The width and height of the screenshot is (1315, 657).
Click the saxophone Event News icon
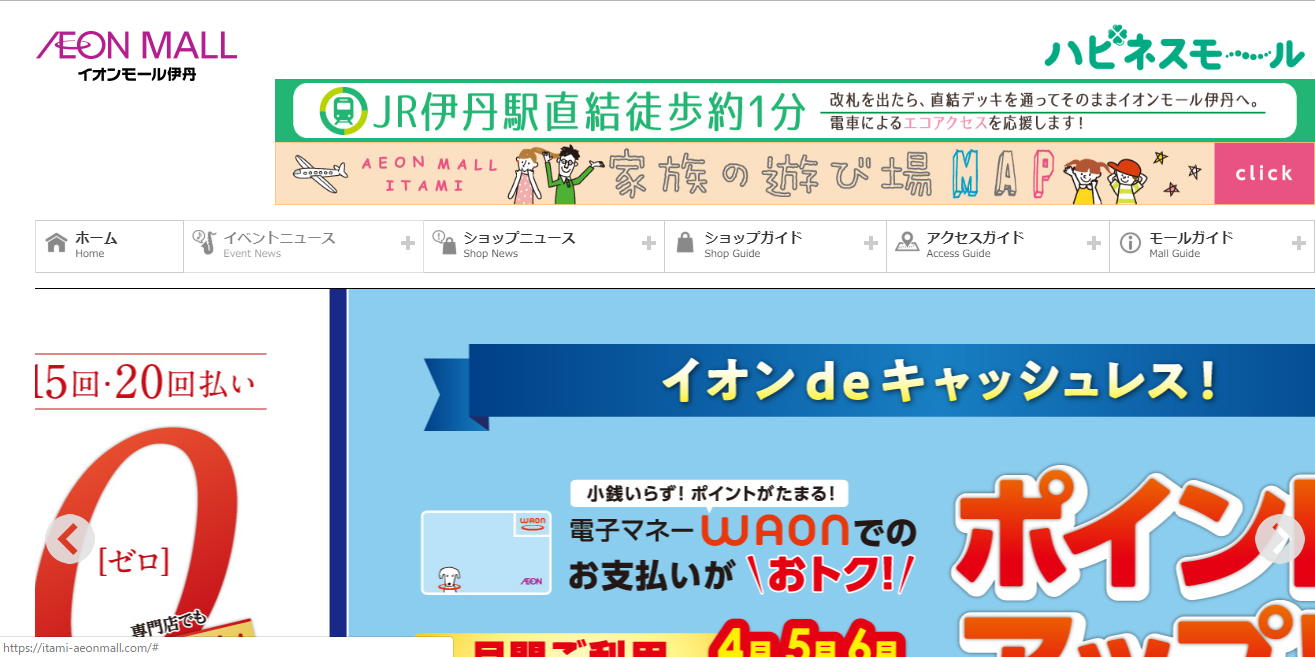point(204,242)
